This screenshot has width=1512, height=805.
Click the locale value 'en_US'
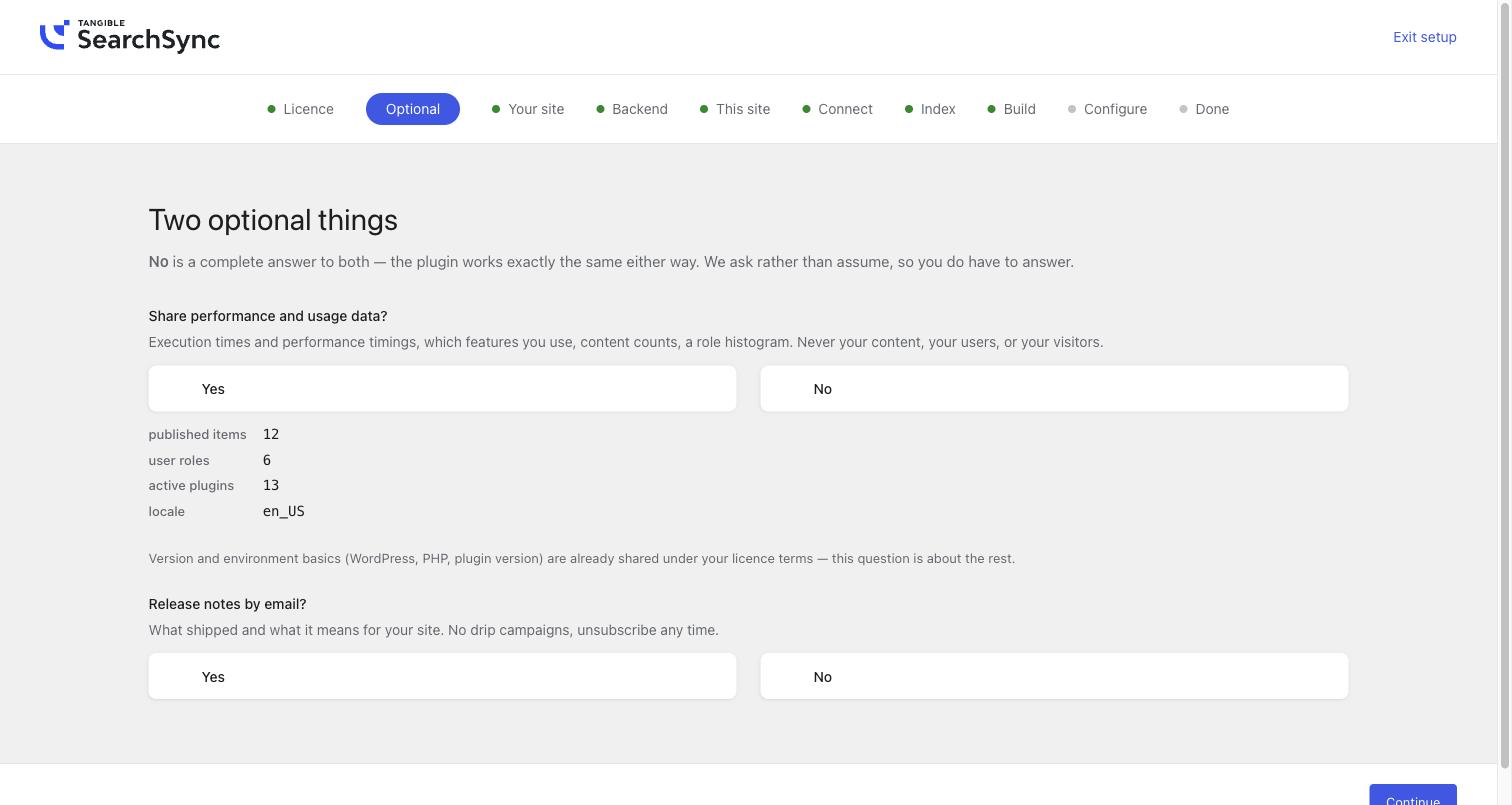point(284,511)
